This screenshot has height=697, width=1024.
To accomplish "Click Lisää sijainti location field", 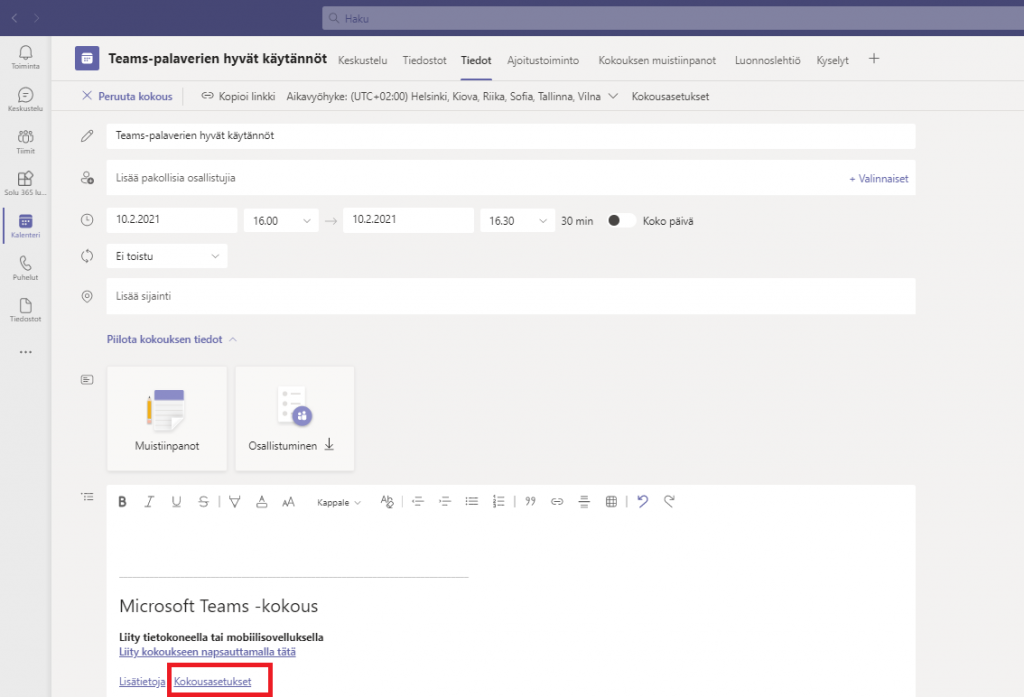I will click(x=511, y=296).
